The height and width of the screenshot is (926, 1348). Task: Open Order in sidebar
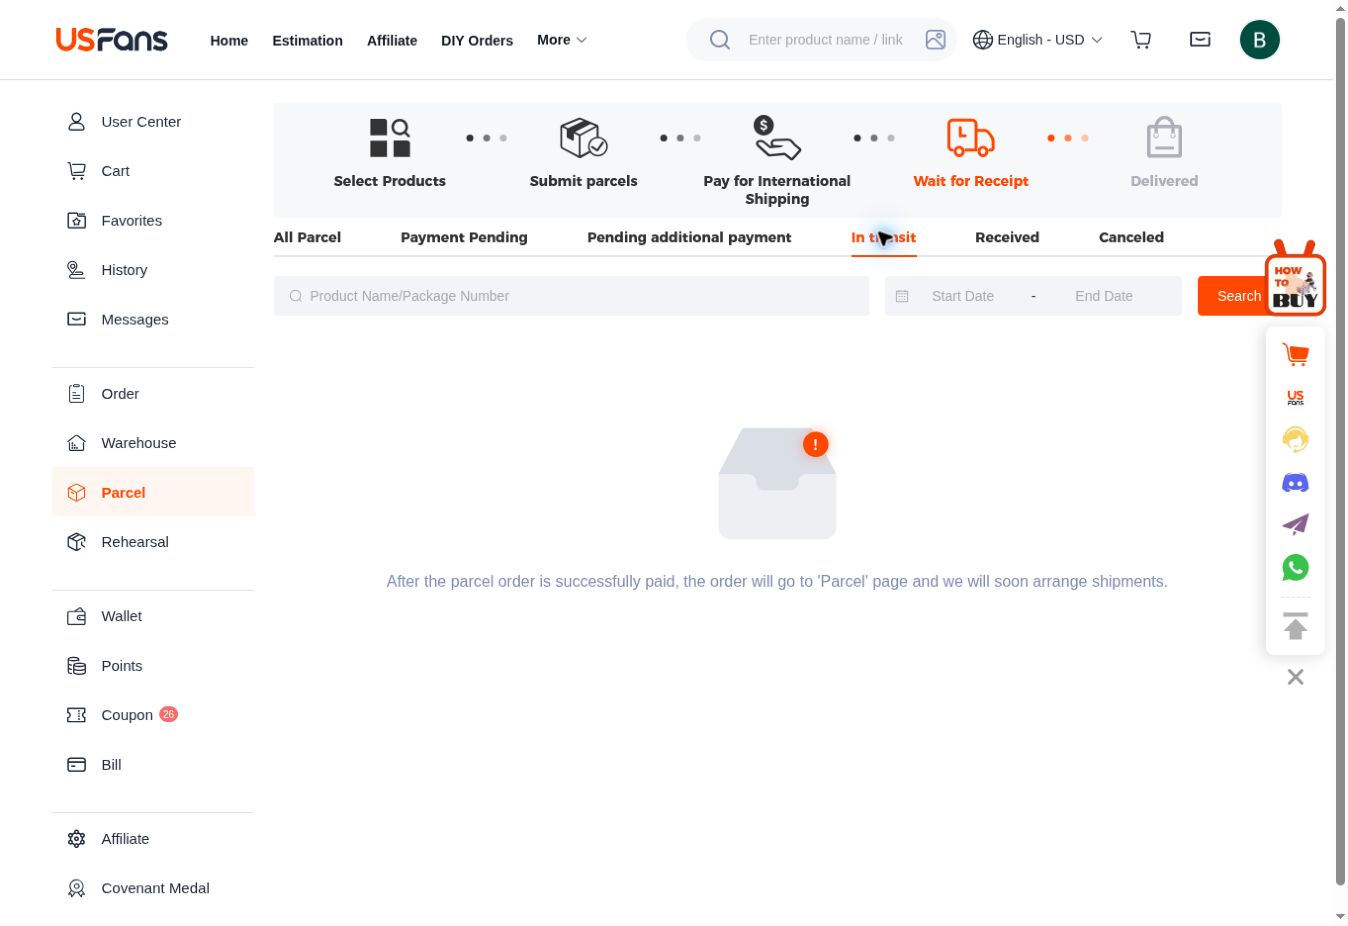click(x=153, y=394)
